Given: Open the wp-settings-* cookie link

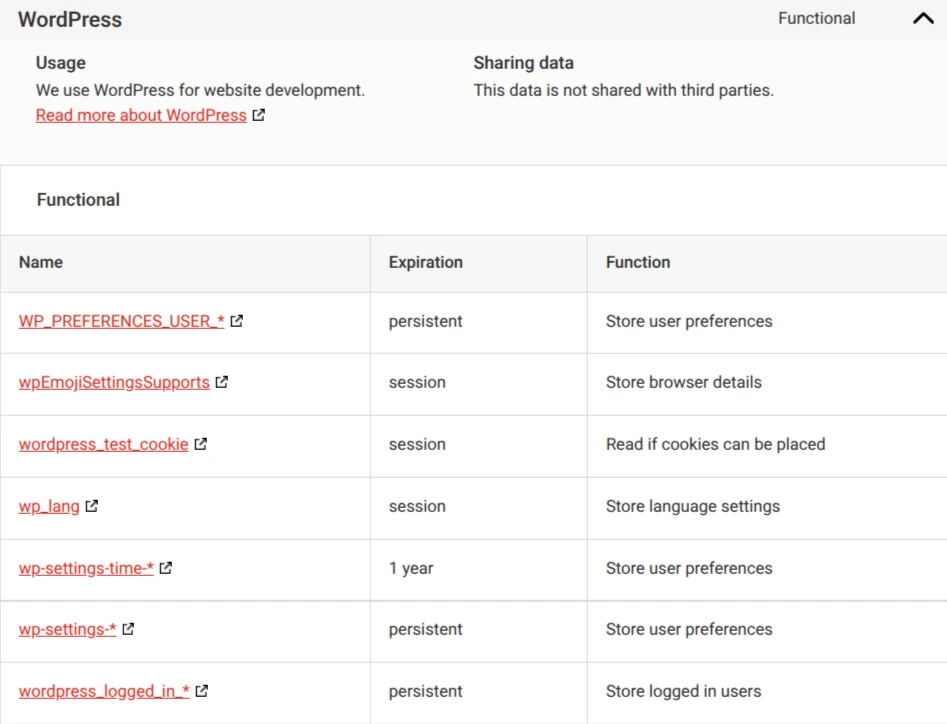Looking at the screenshot, I should (x=67, y=629).
